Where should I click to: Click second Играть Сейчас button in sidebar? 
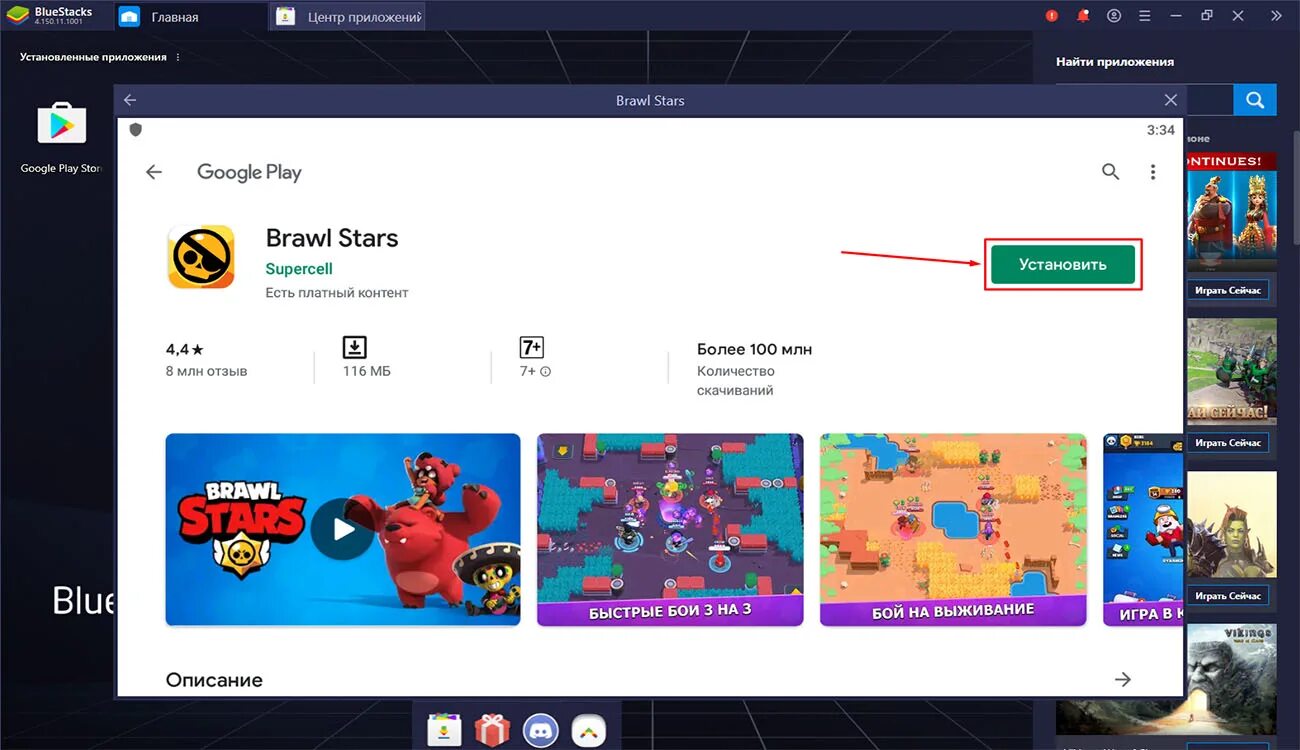(x=1229, y=443)
